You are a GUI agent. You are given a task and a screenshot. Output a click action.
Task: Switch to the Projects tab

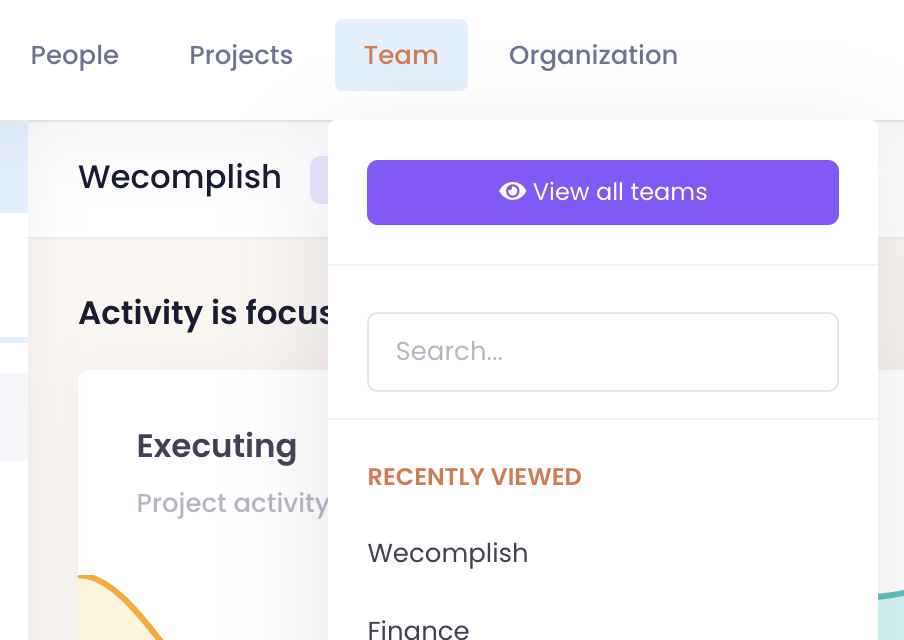point(241,55)
